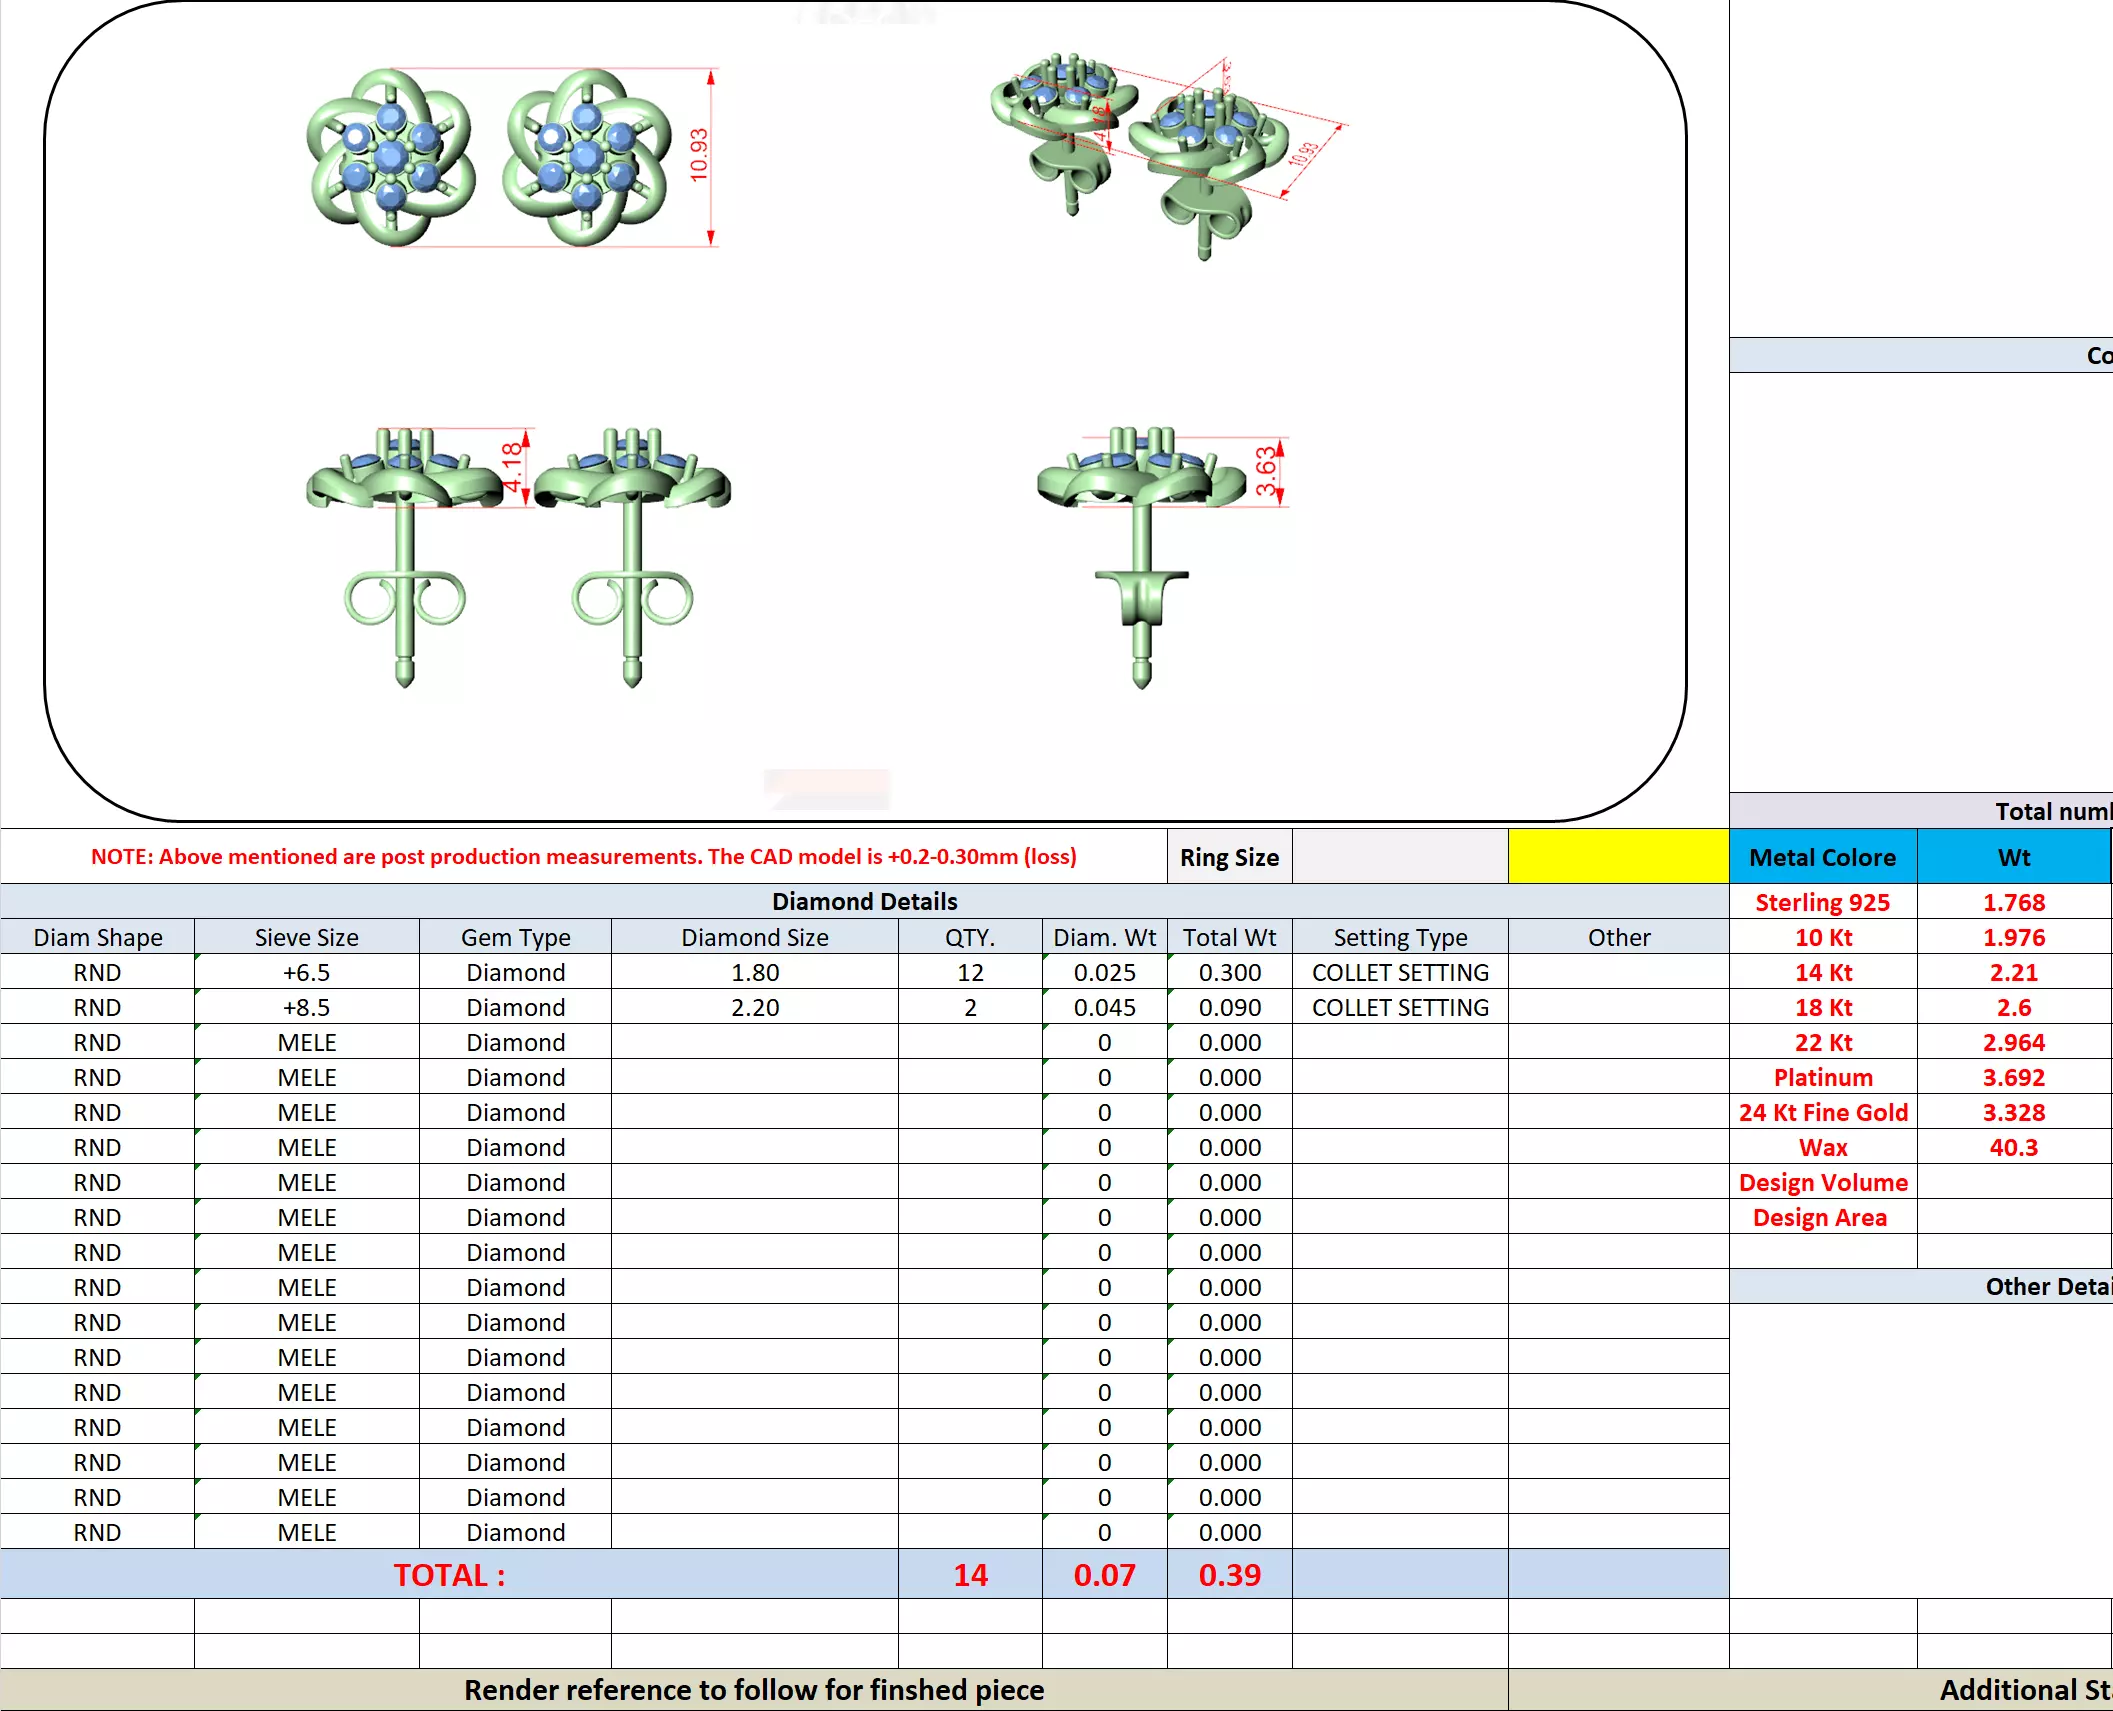Click the 0.045 diamond weight cell

coord(1105,1007)
